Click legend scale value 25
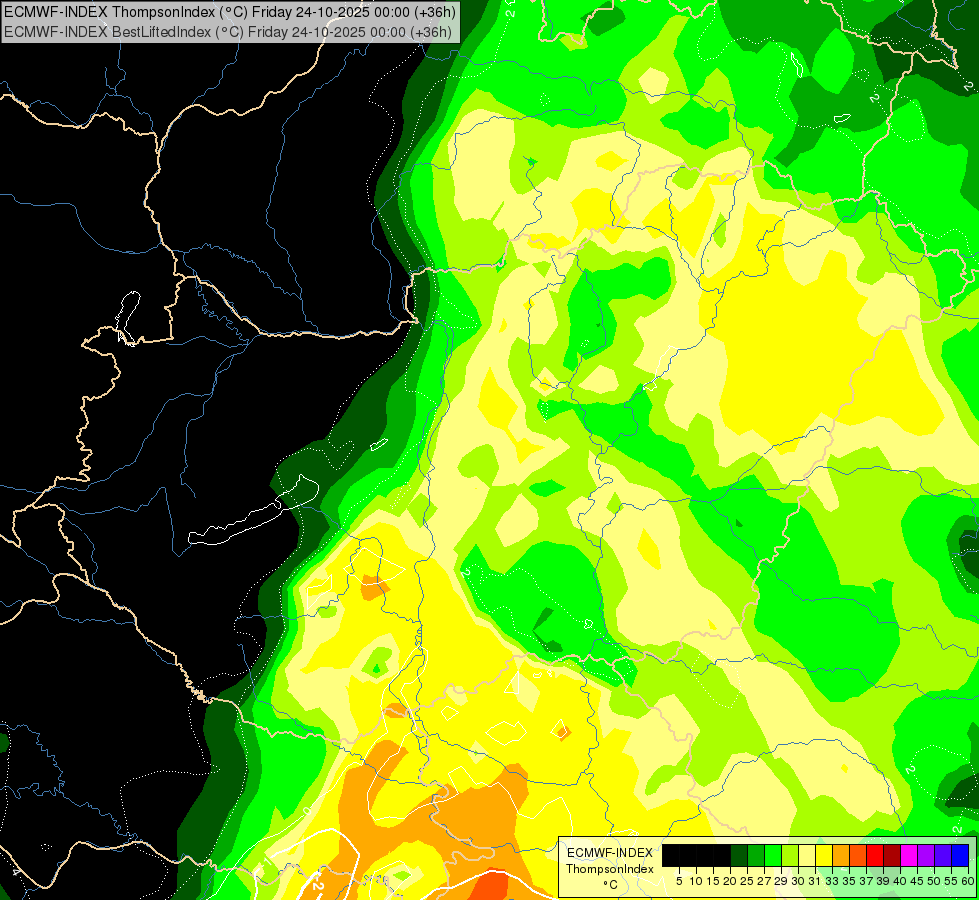The height and width of the screenshot is (900, 979). (x=747, y=881)
